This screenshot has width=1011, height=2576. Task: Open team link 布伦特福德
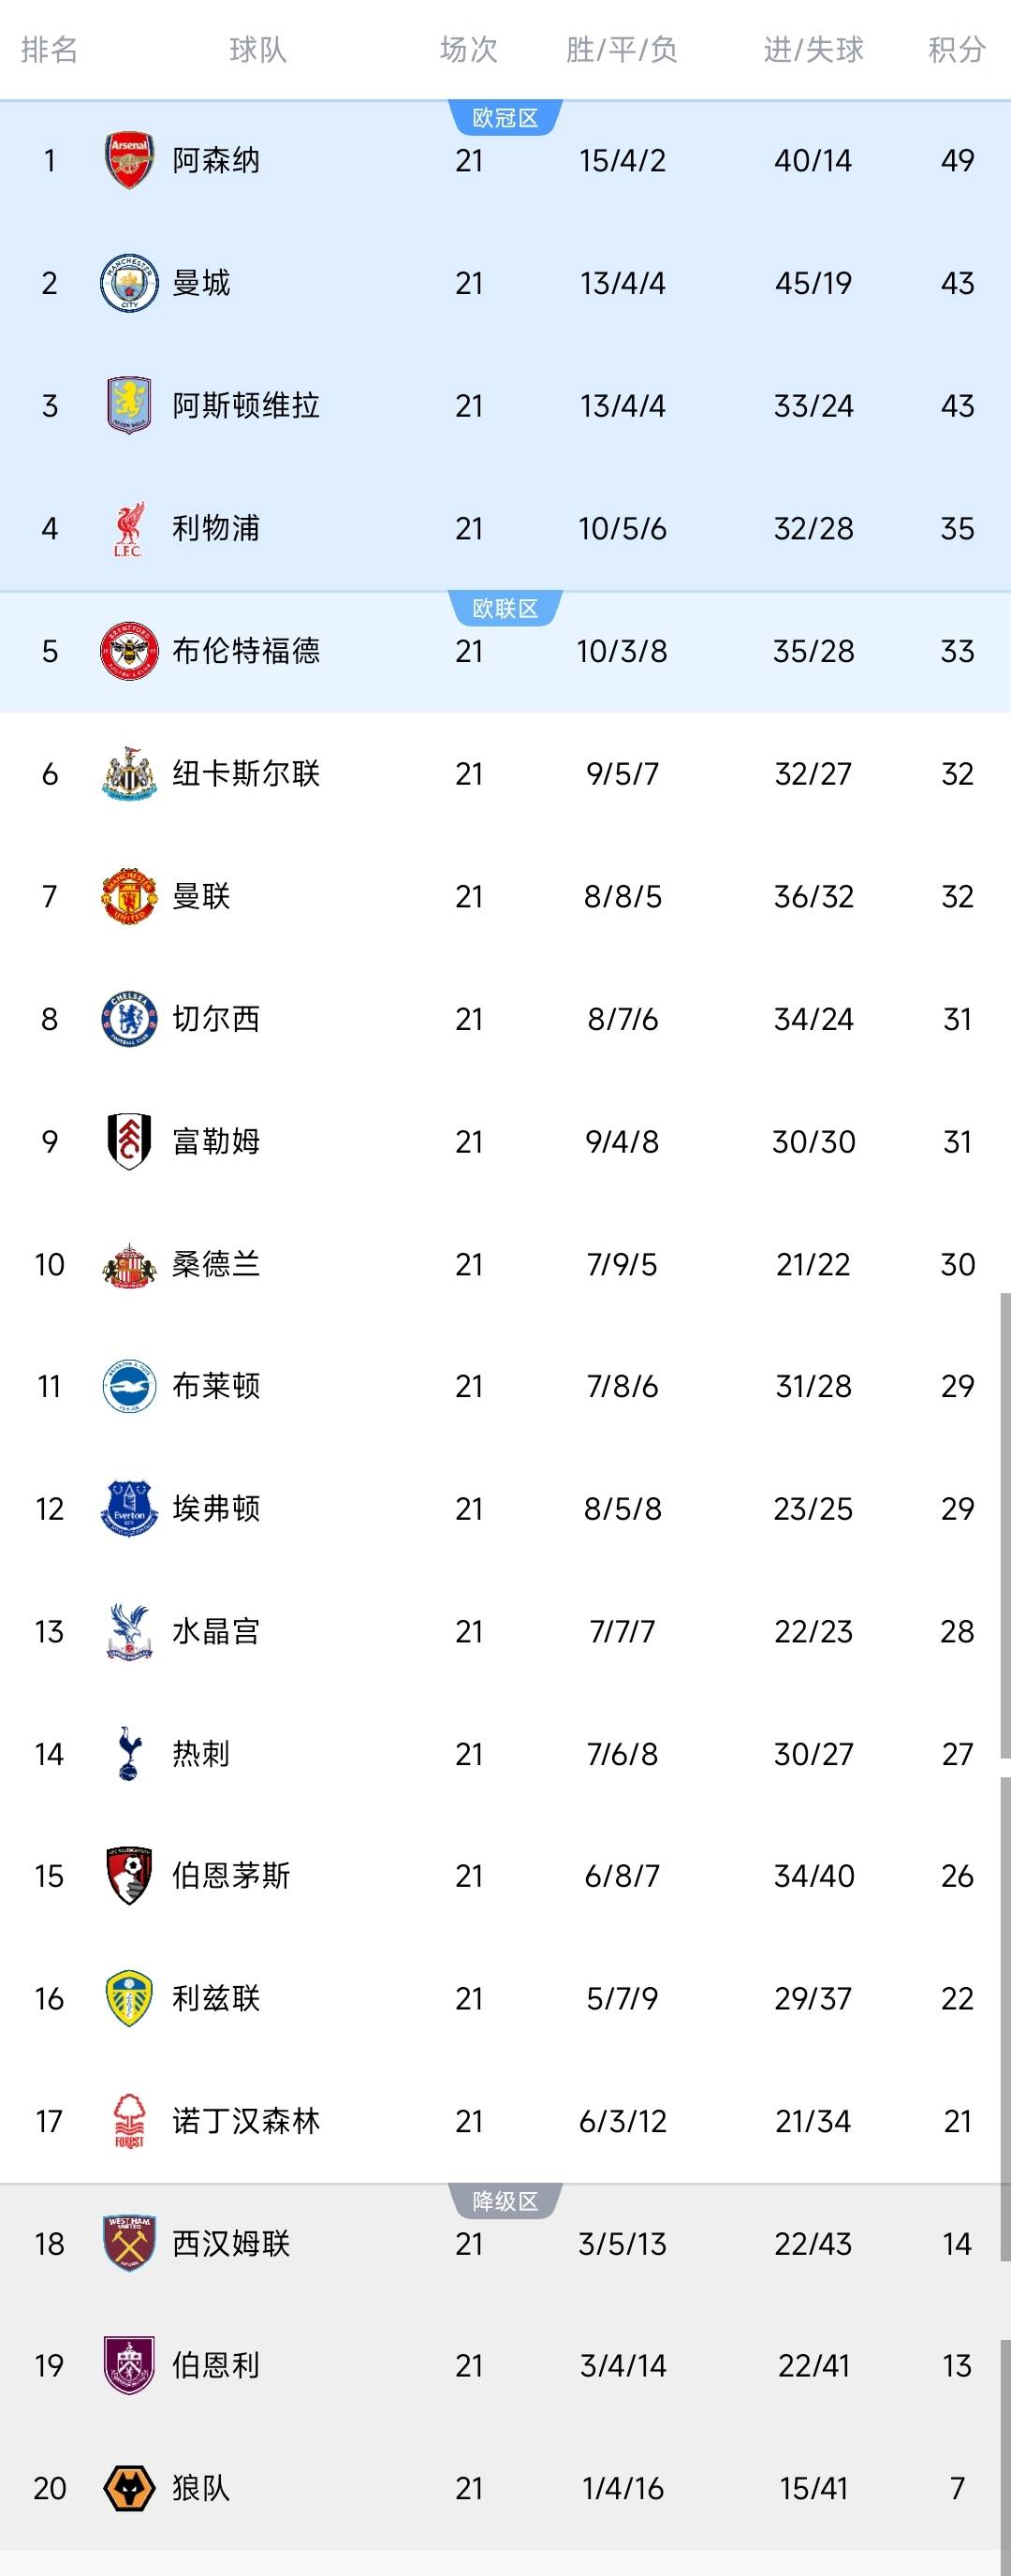click(246, 651)
